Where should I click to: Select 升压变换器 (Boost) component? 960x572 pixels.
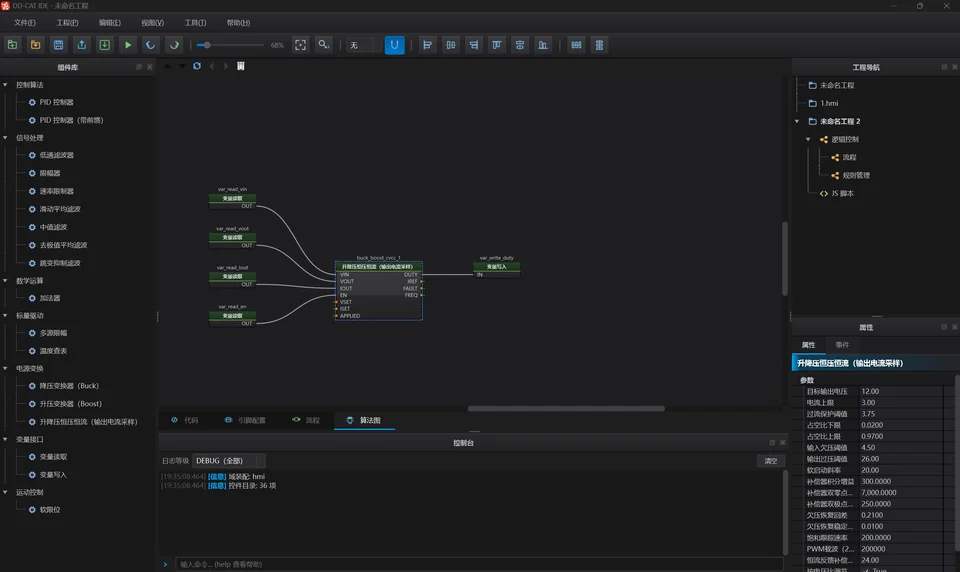(70, 404)
